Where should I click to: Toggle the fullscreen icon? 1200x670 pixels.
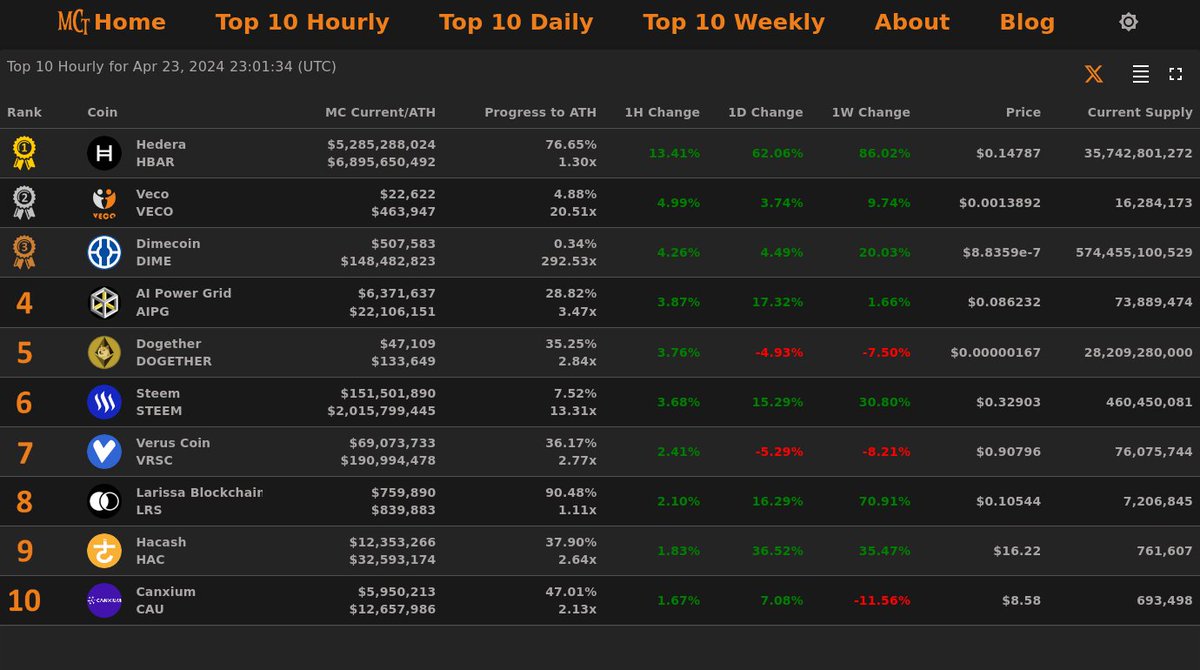coord(1176,74)
